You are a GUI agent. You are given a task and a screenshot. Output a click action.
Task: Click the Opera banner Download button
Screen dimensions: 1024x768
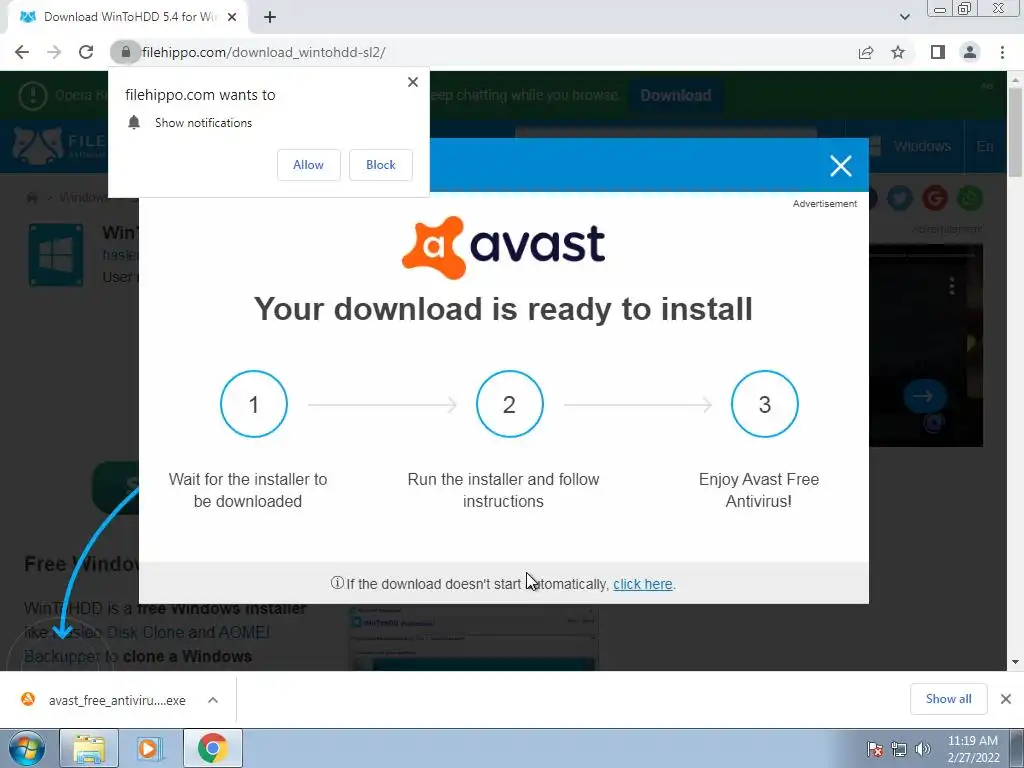[675, 95]
